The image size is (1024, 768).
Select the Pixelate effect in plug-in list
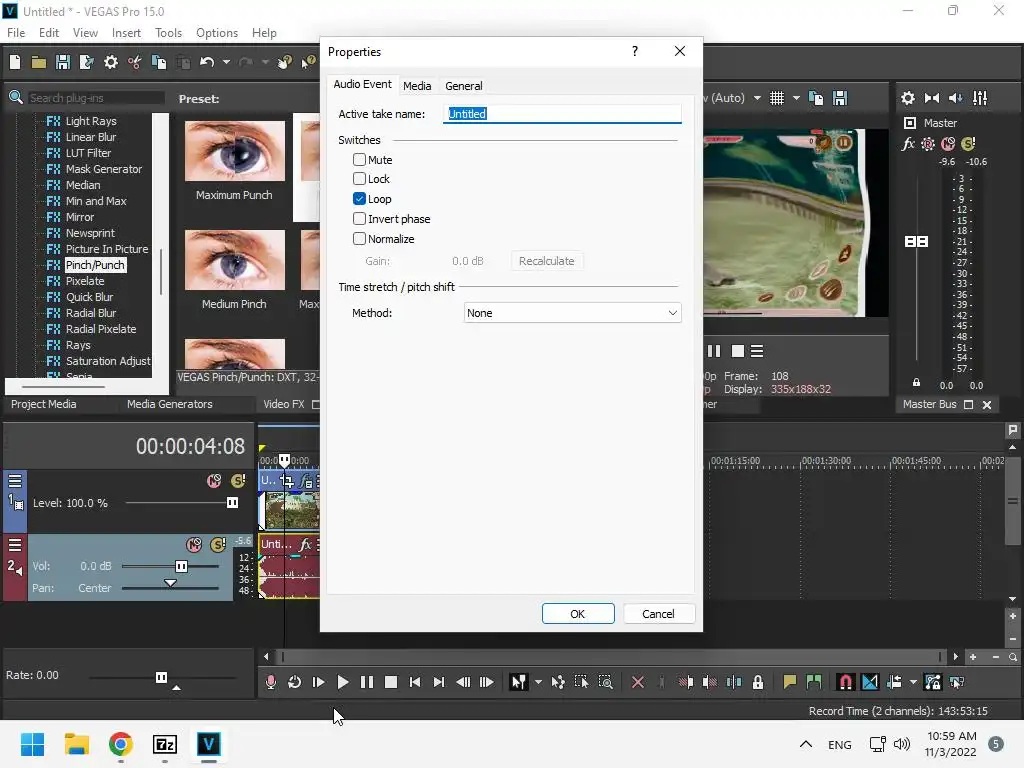pyautogui.click(x=85, y=281)
